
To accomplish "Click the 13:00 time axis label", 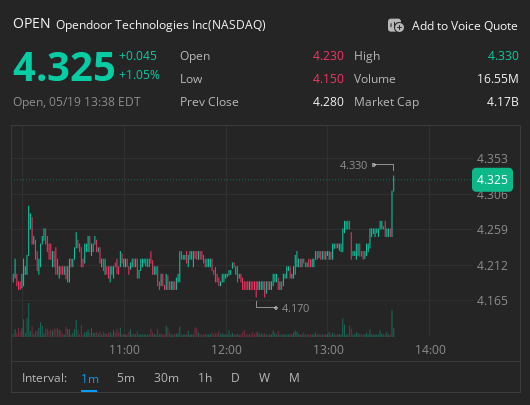I will click(x=328, y=350).
